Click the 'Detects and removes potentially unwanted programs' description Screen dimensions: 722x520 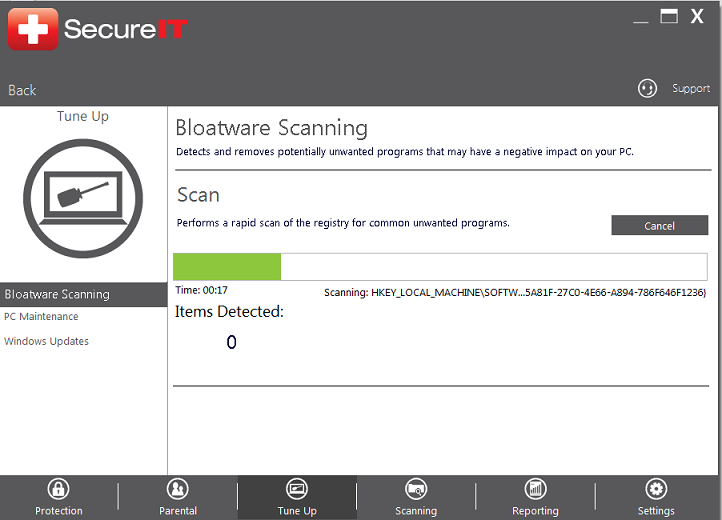(405, 152)
